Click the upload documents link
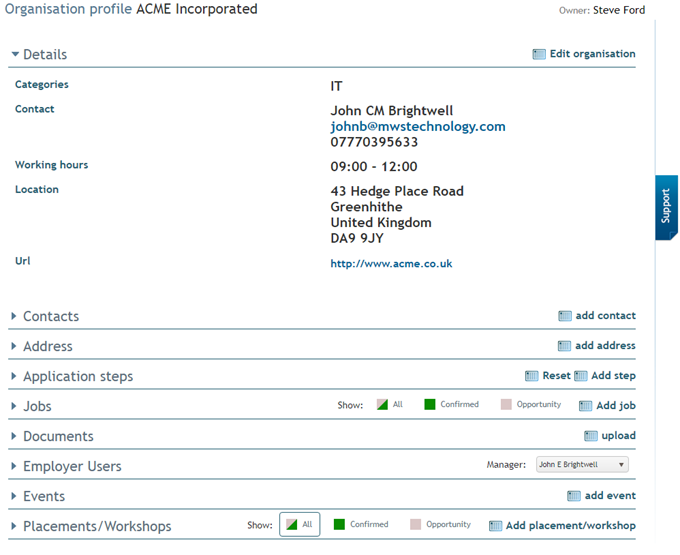 tap(618, 435)
